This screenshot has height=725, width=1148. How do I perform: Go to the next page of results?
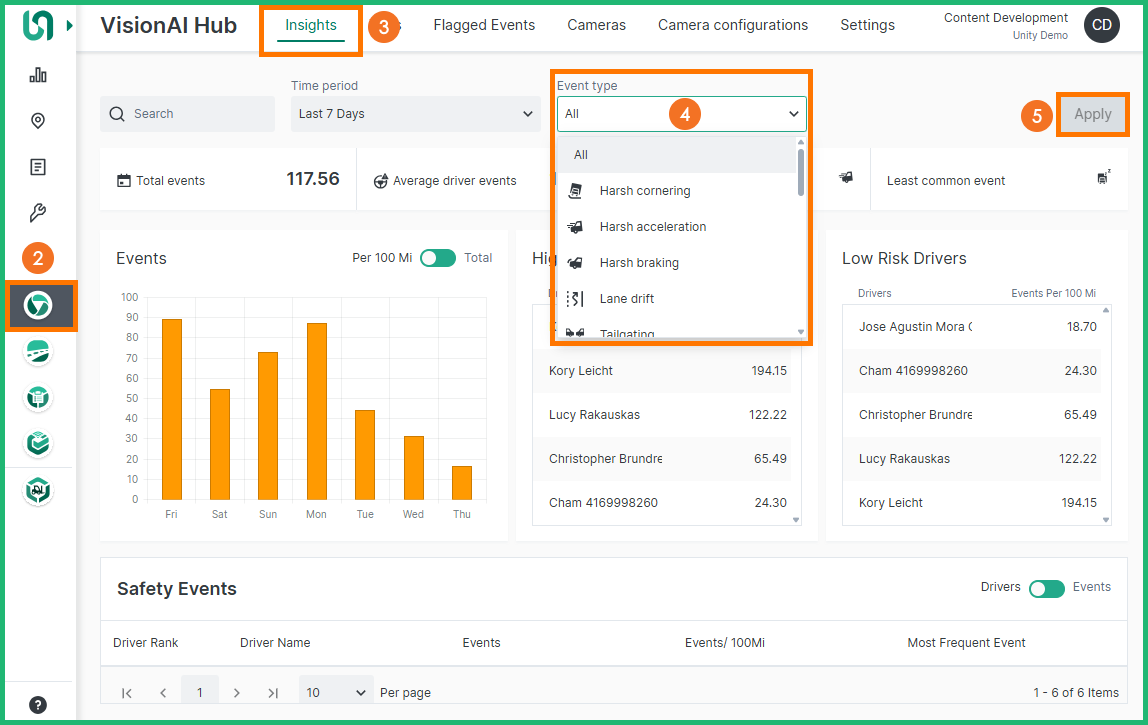pos(236,692)
